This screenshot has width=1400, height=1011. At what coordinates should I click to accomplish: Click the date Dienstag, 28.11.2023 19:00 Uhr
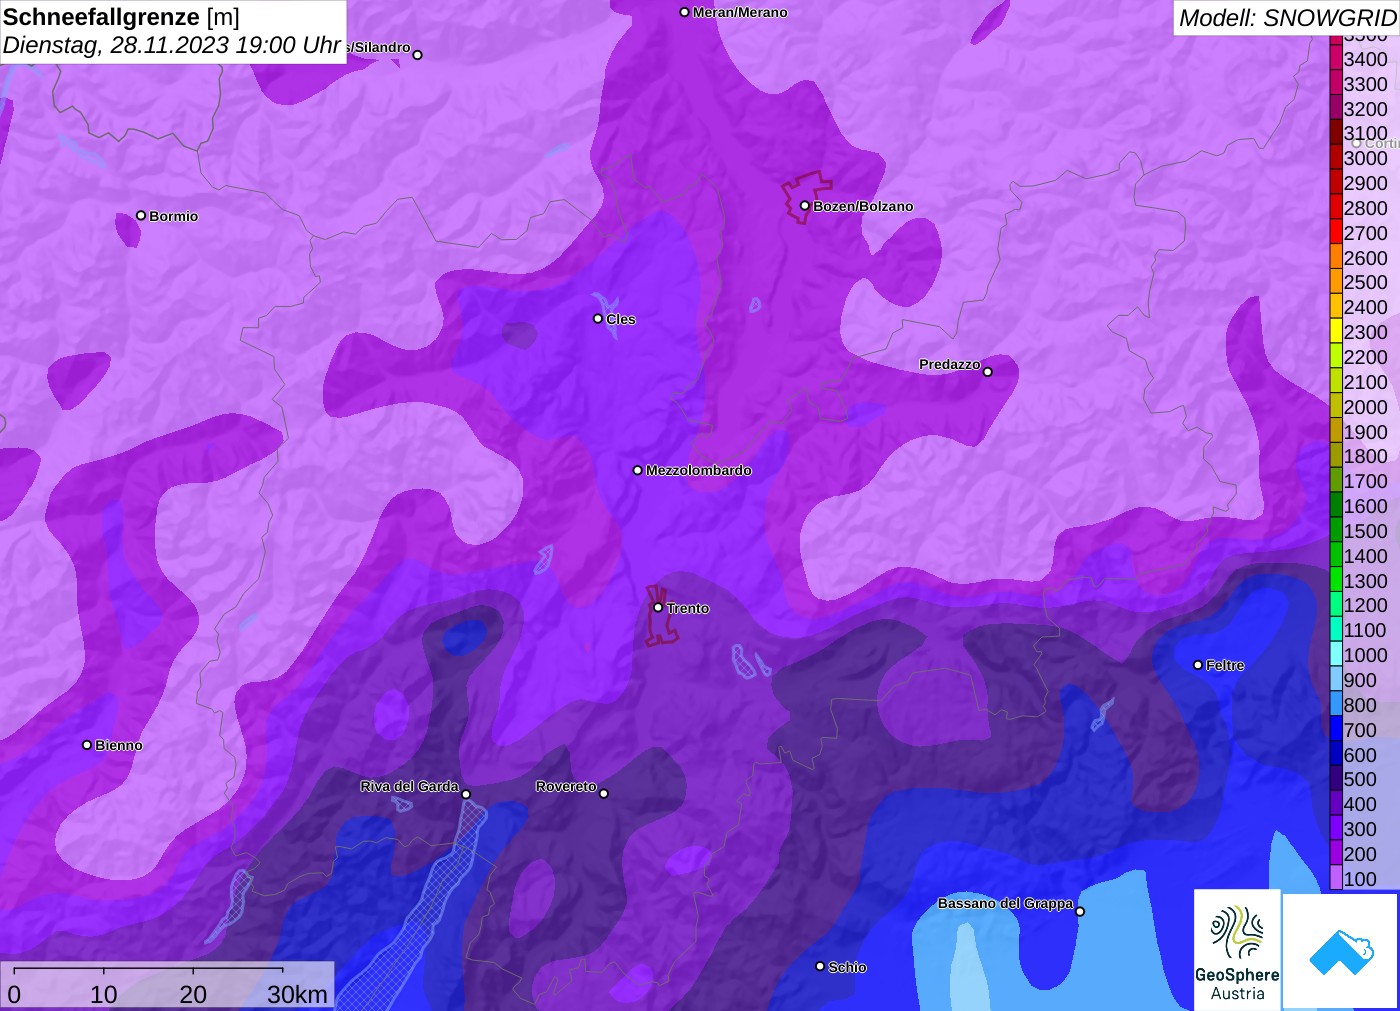click(x=172, y=45)
